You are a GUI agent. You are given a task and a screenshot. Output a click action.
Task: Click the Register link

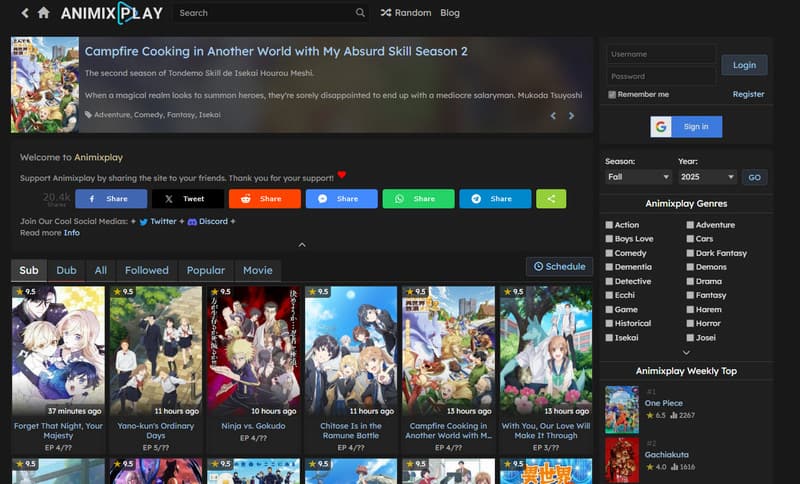pyautogui.click(x=748, y=94)
